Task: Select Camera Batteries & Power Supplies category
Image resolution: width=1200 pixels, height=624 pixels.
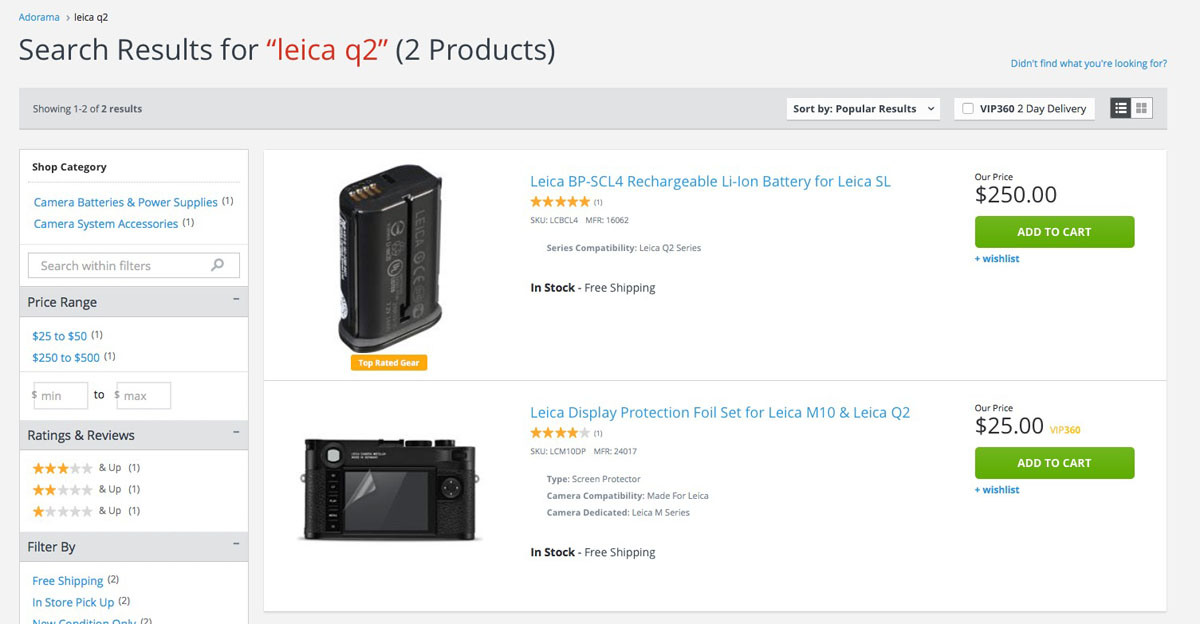Action: pyautogui.click(x=125, y=202)
